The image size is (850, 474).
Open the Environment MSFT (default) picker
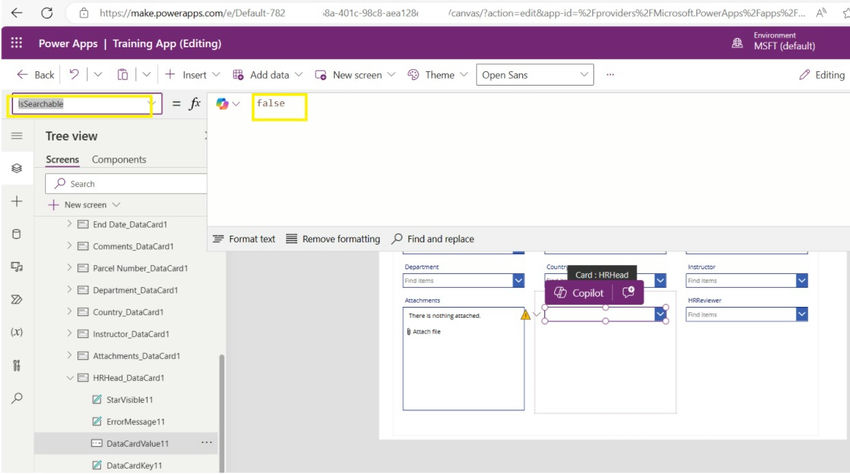coord(774,41)
